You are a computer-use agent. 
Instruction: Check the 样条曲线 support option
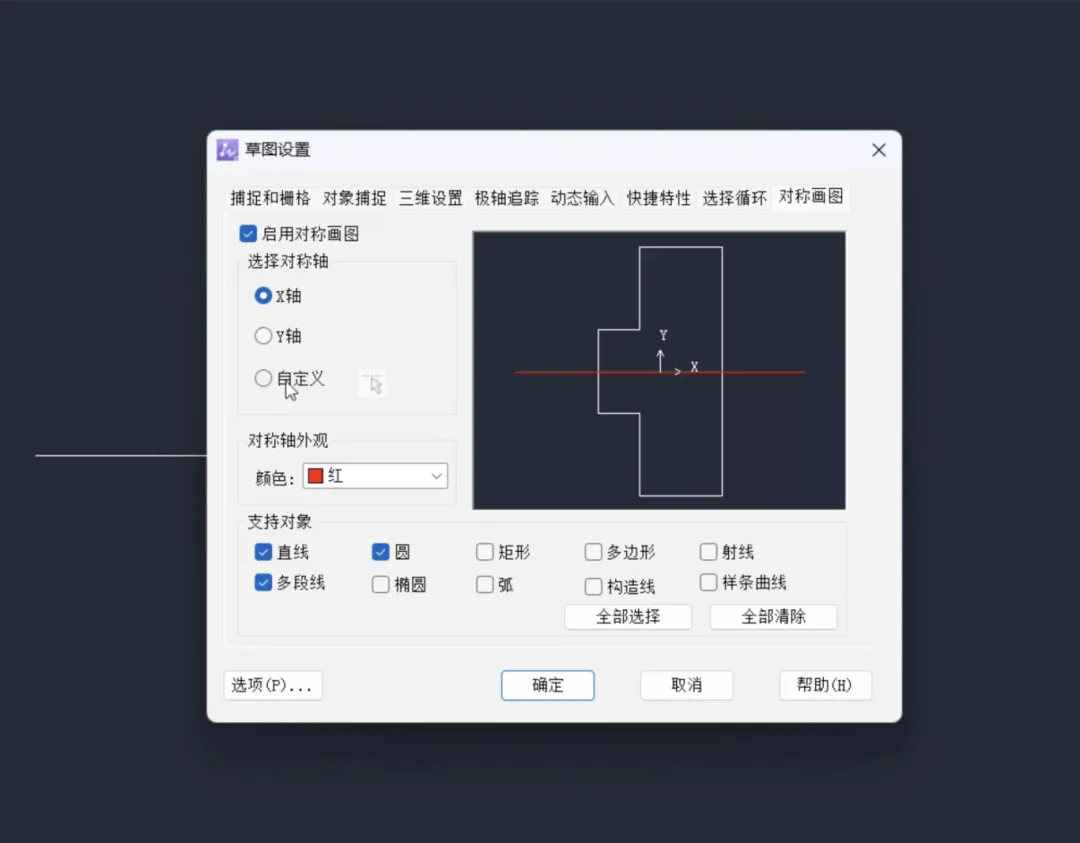pyautogui.click(x=708, y=583)
